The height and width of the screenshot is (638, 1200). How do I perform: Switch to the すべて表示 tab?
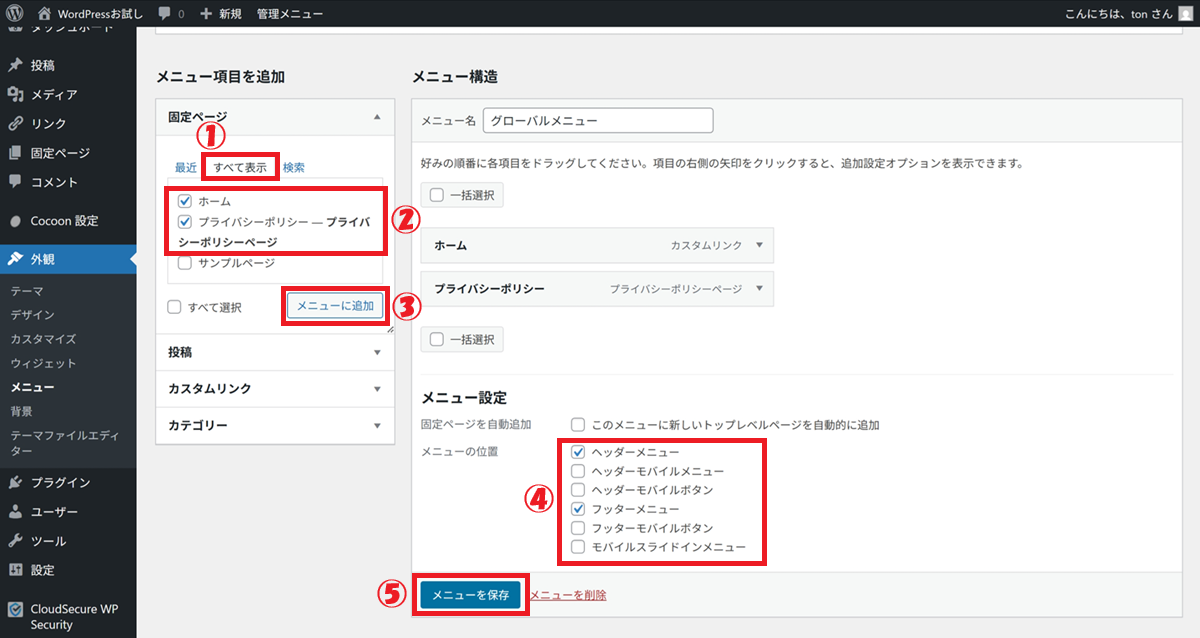pos(240,168)
